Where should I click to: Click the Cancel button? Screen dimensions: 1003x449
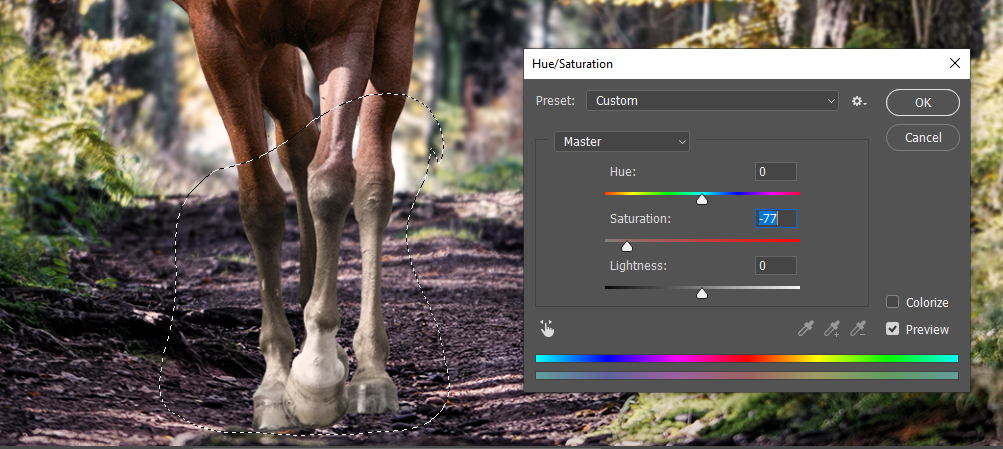click(922, 138)
